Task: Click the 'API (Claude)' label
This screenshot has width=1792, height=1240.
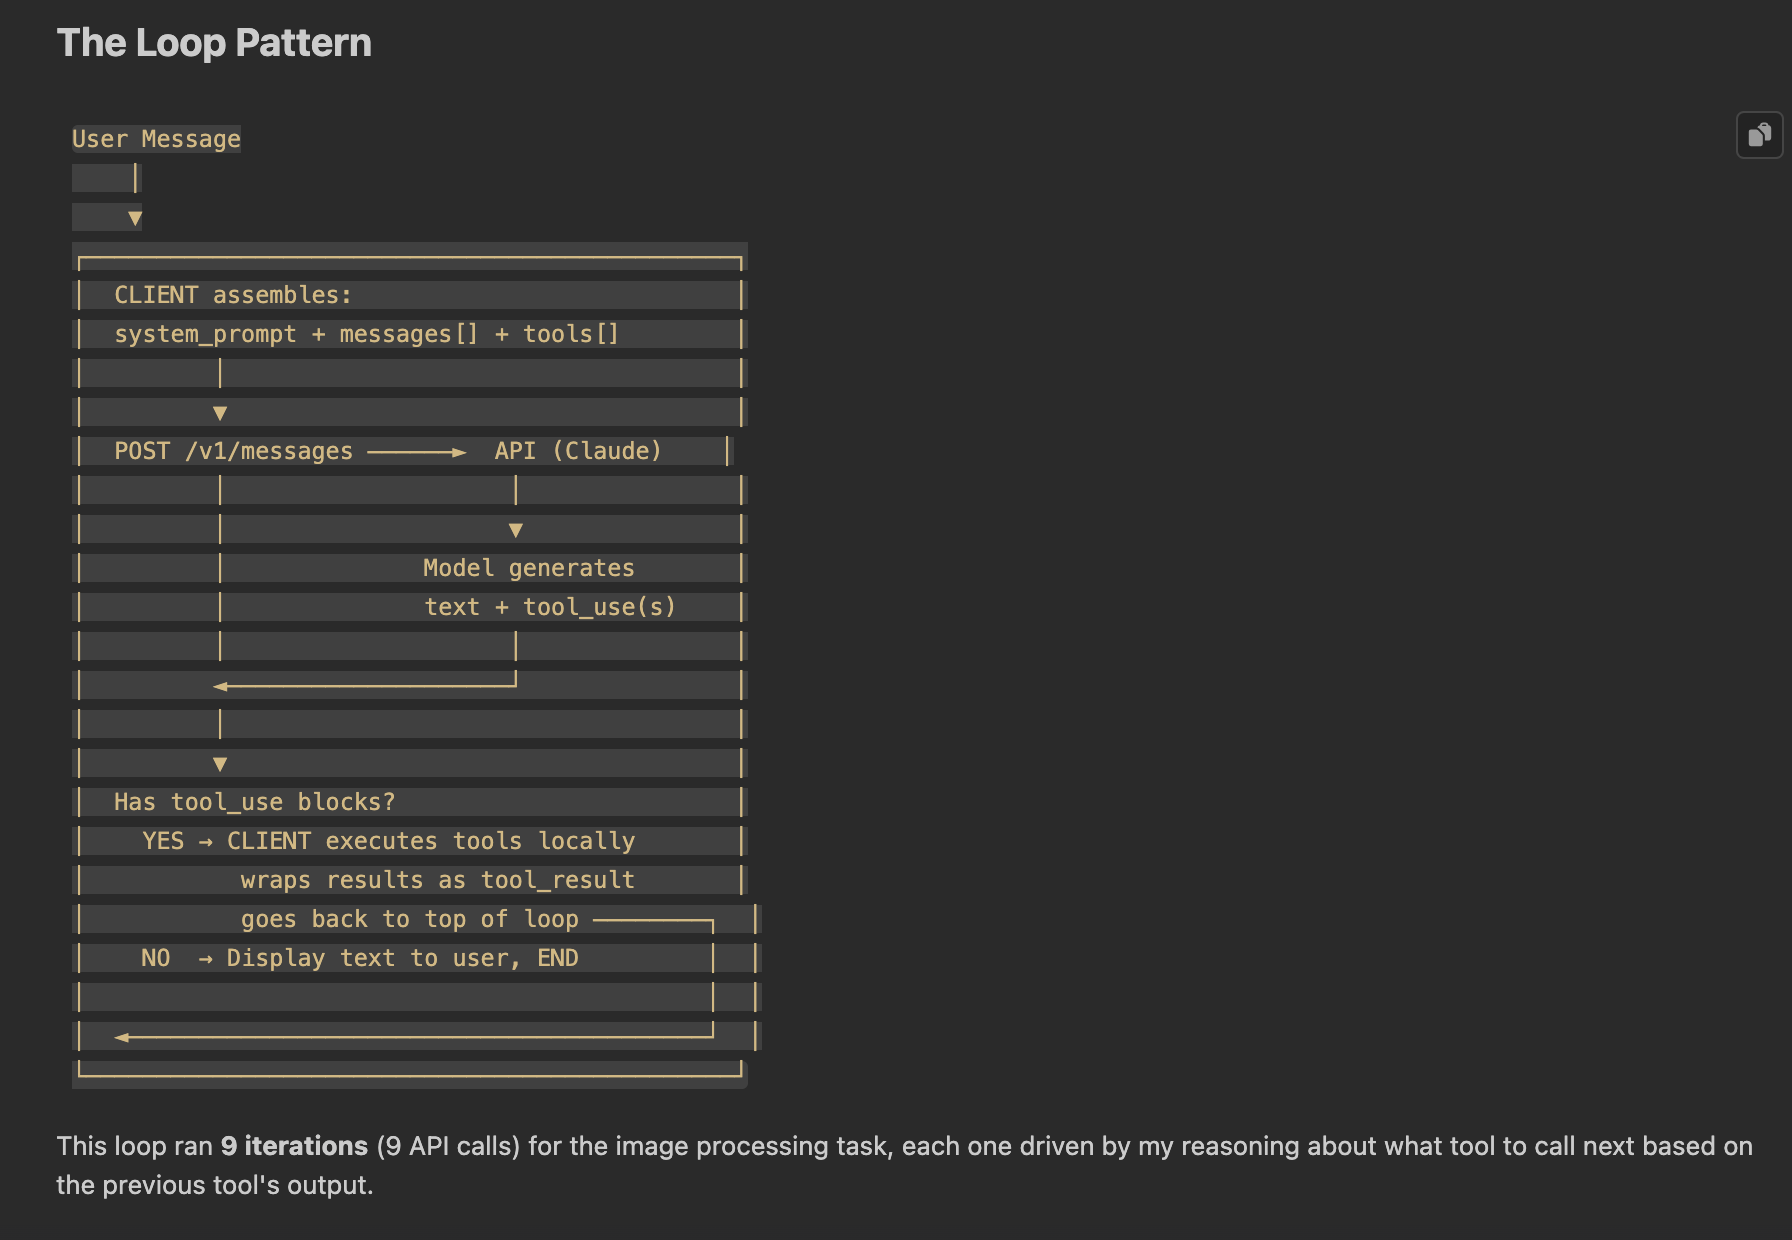Action: point(578,451)
